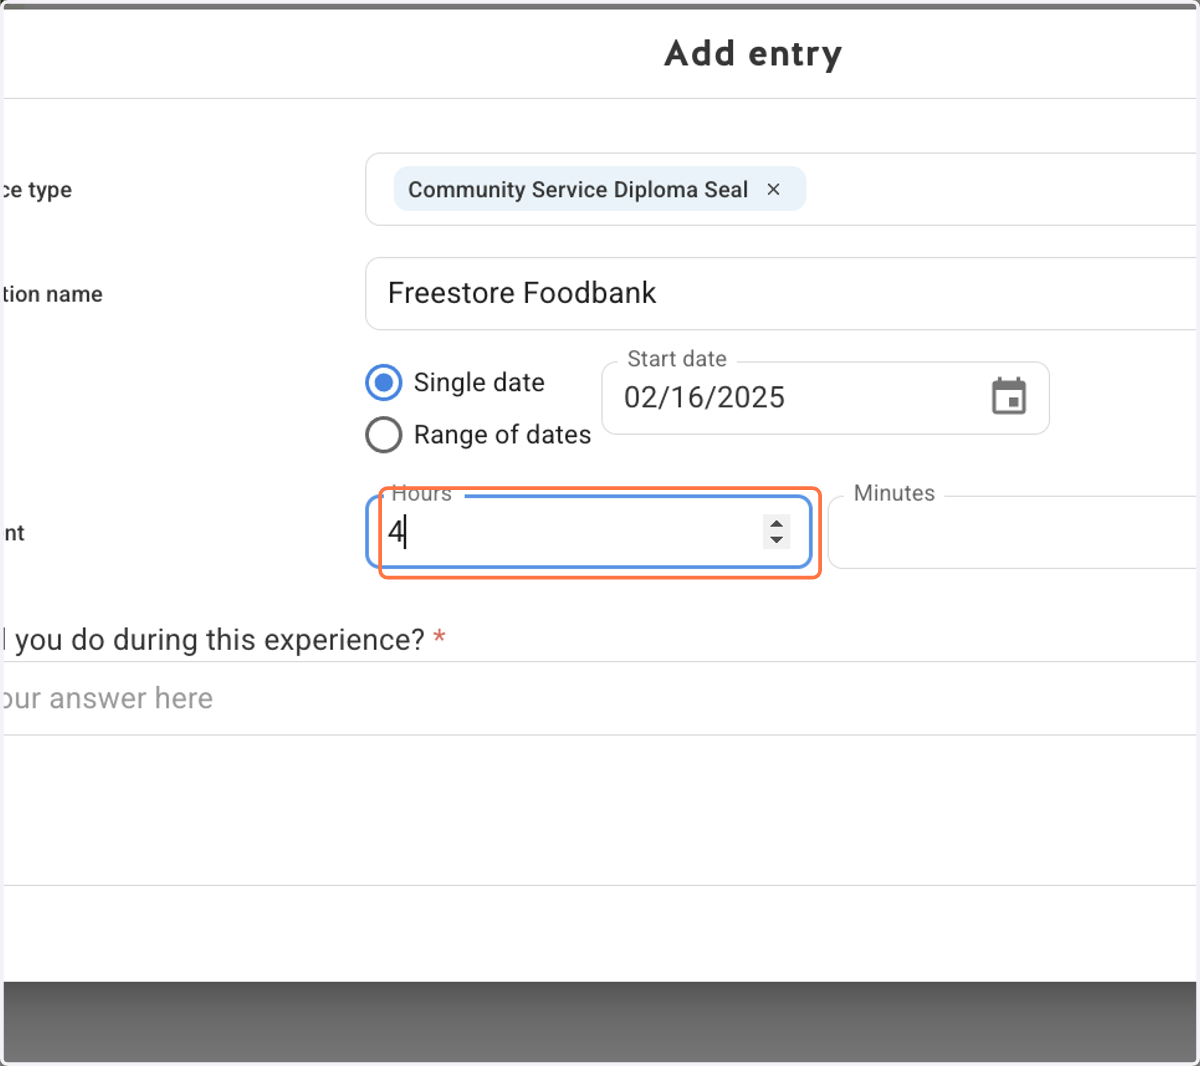This screenshot has width=1200, height=1066.
Task: Click into the Start date field
Action: 825,398
